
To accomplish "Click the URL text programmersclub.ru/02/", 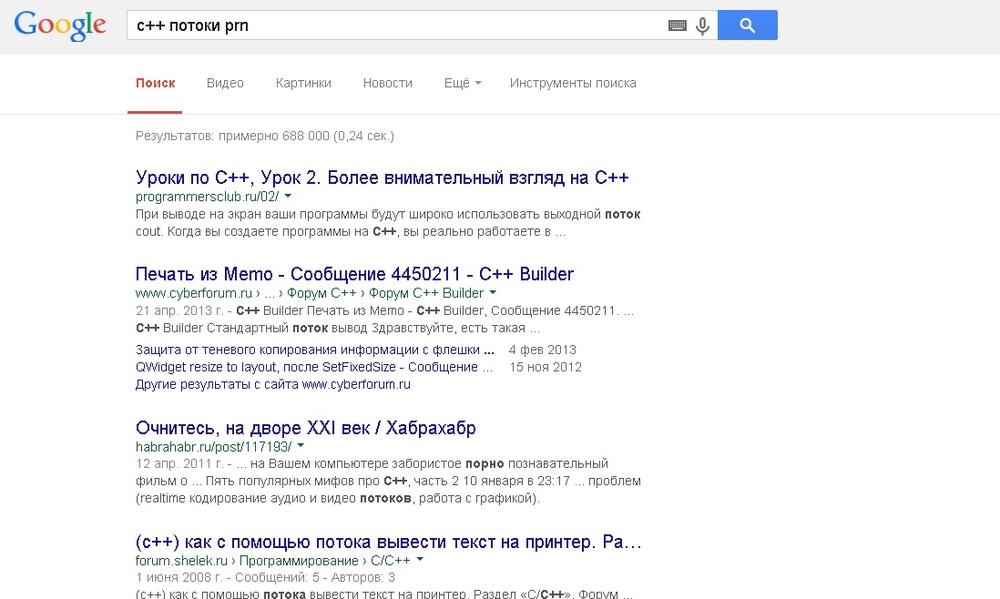I will [x=207, y=196].
